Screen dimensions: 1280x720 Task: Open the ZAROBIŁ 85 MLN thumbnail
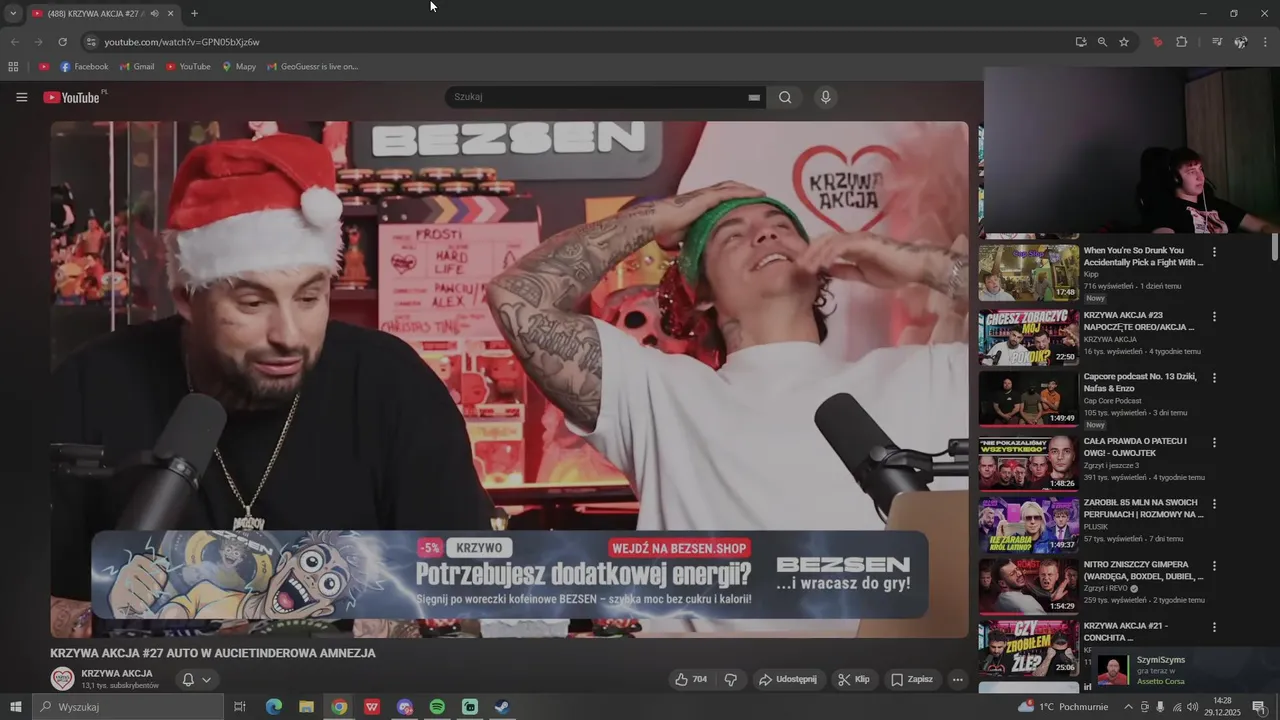click(1028, 524)
